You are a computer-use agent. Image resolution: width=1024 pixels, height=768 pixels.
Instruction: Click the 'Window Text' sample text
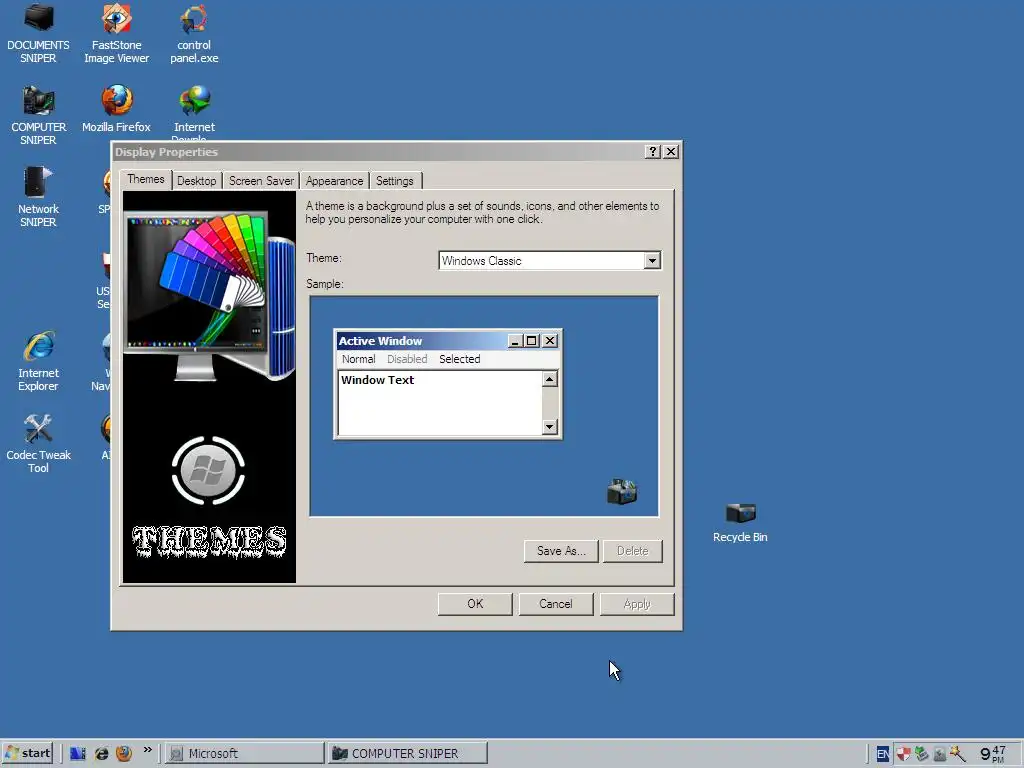pos(377,380)
